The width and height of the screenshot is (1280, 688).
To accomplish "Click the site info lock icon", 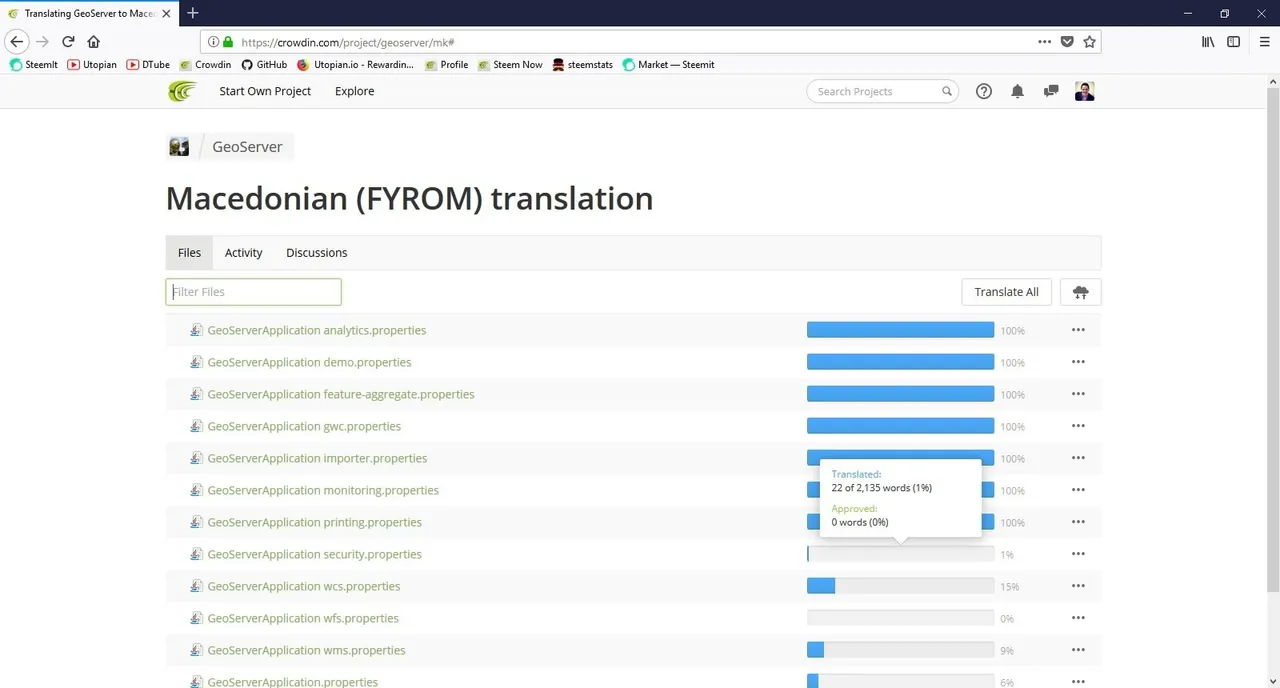I will pyautogui.click(x=228, y=42).
